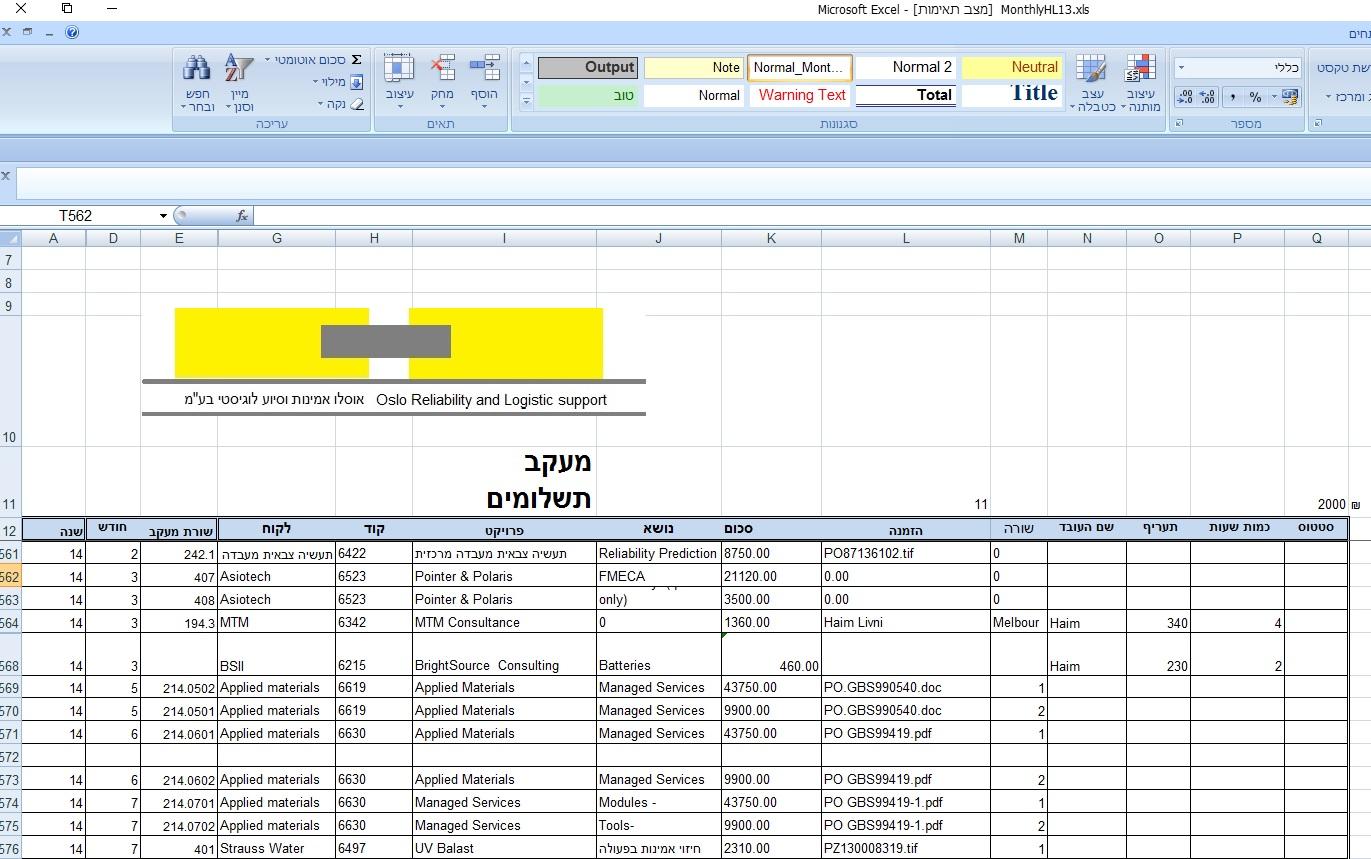The image size is (1371, 859).
Task: Click the Fill down icon
Action: pos(356,82)
